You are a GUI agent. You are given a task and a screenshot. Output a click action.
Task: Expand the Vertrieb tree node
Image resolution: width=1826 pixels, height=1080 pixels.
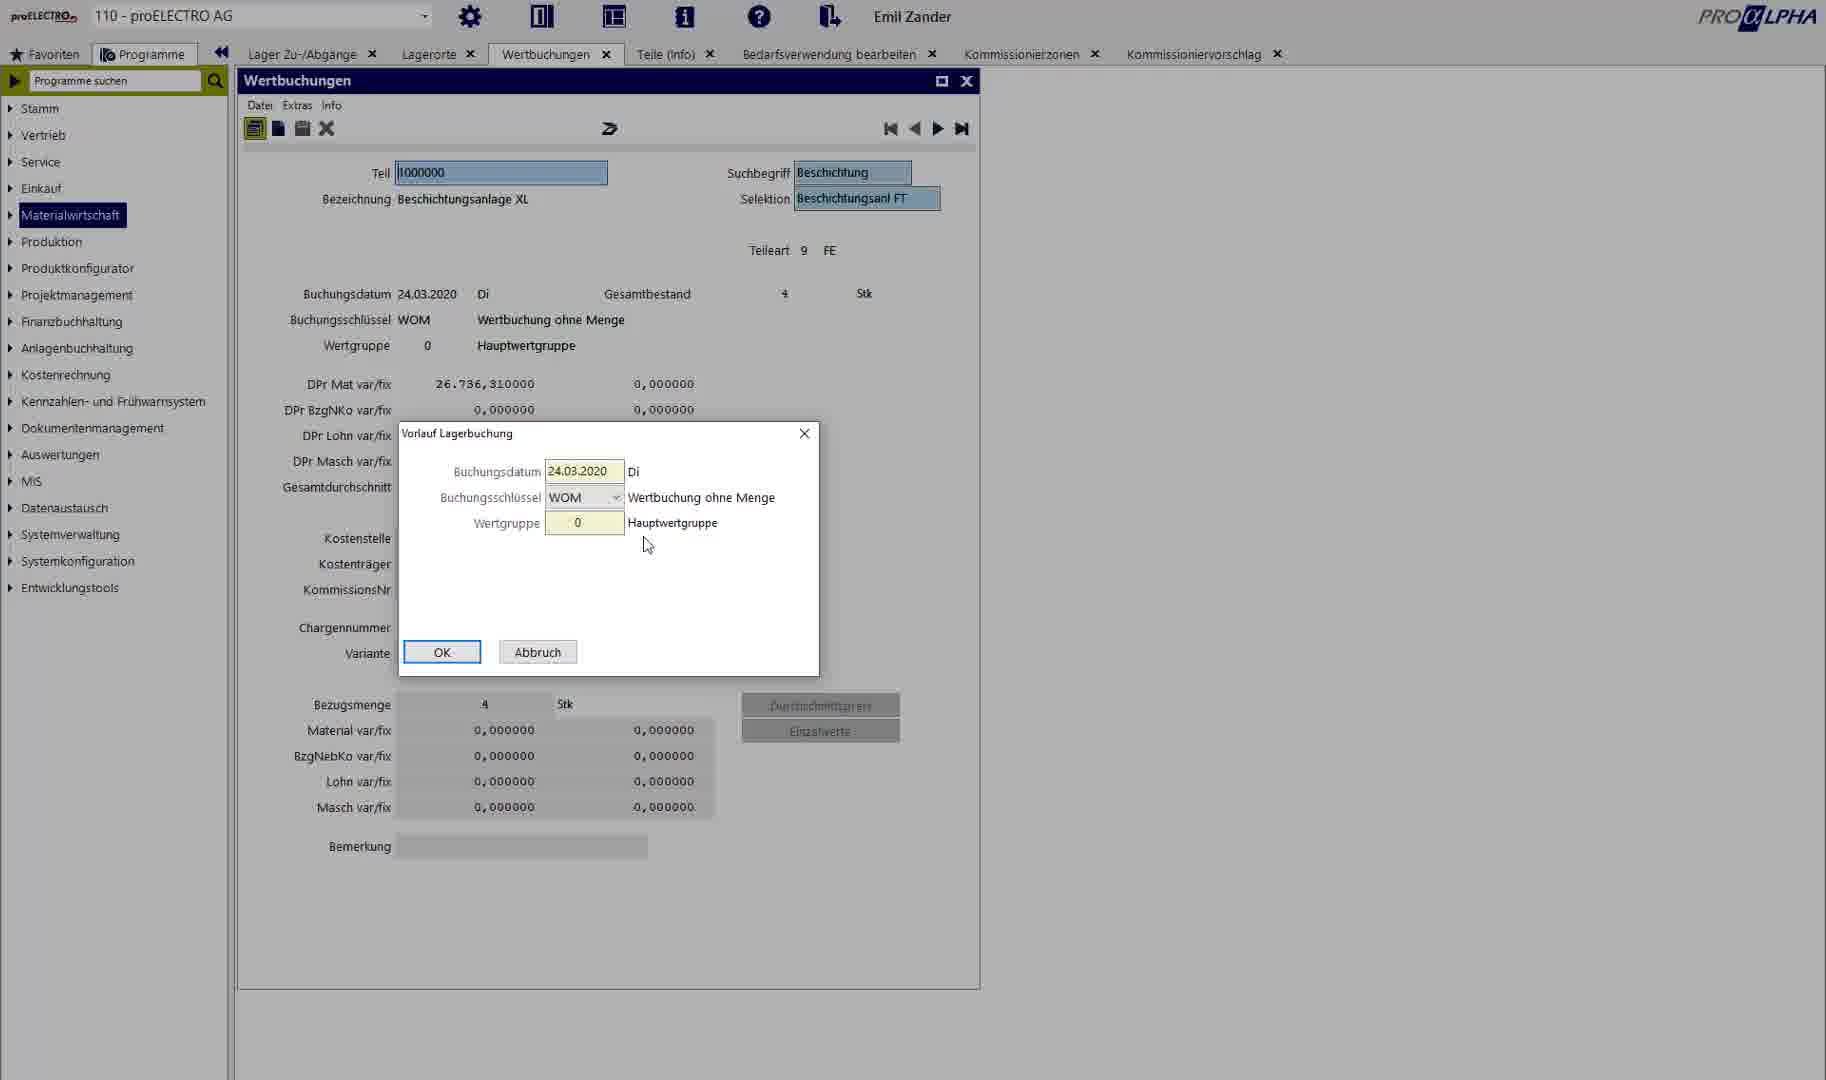pyautogui.click(x=10, y=135)
